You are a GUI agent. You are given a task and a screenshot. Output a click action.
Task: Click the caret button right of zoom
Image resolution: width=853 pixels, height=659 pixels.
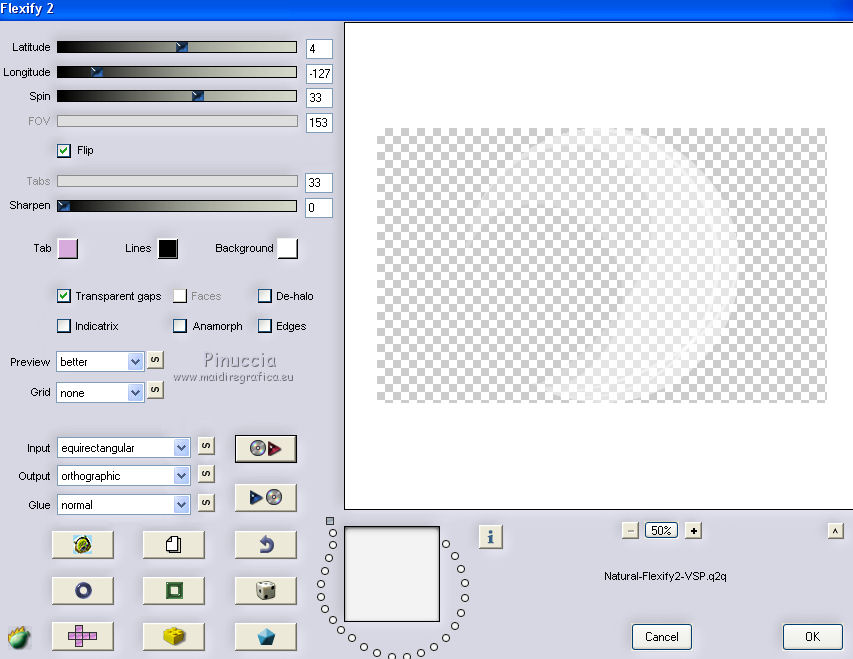pos(836,531)
